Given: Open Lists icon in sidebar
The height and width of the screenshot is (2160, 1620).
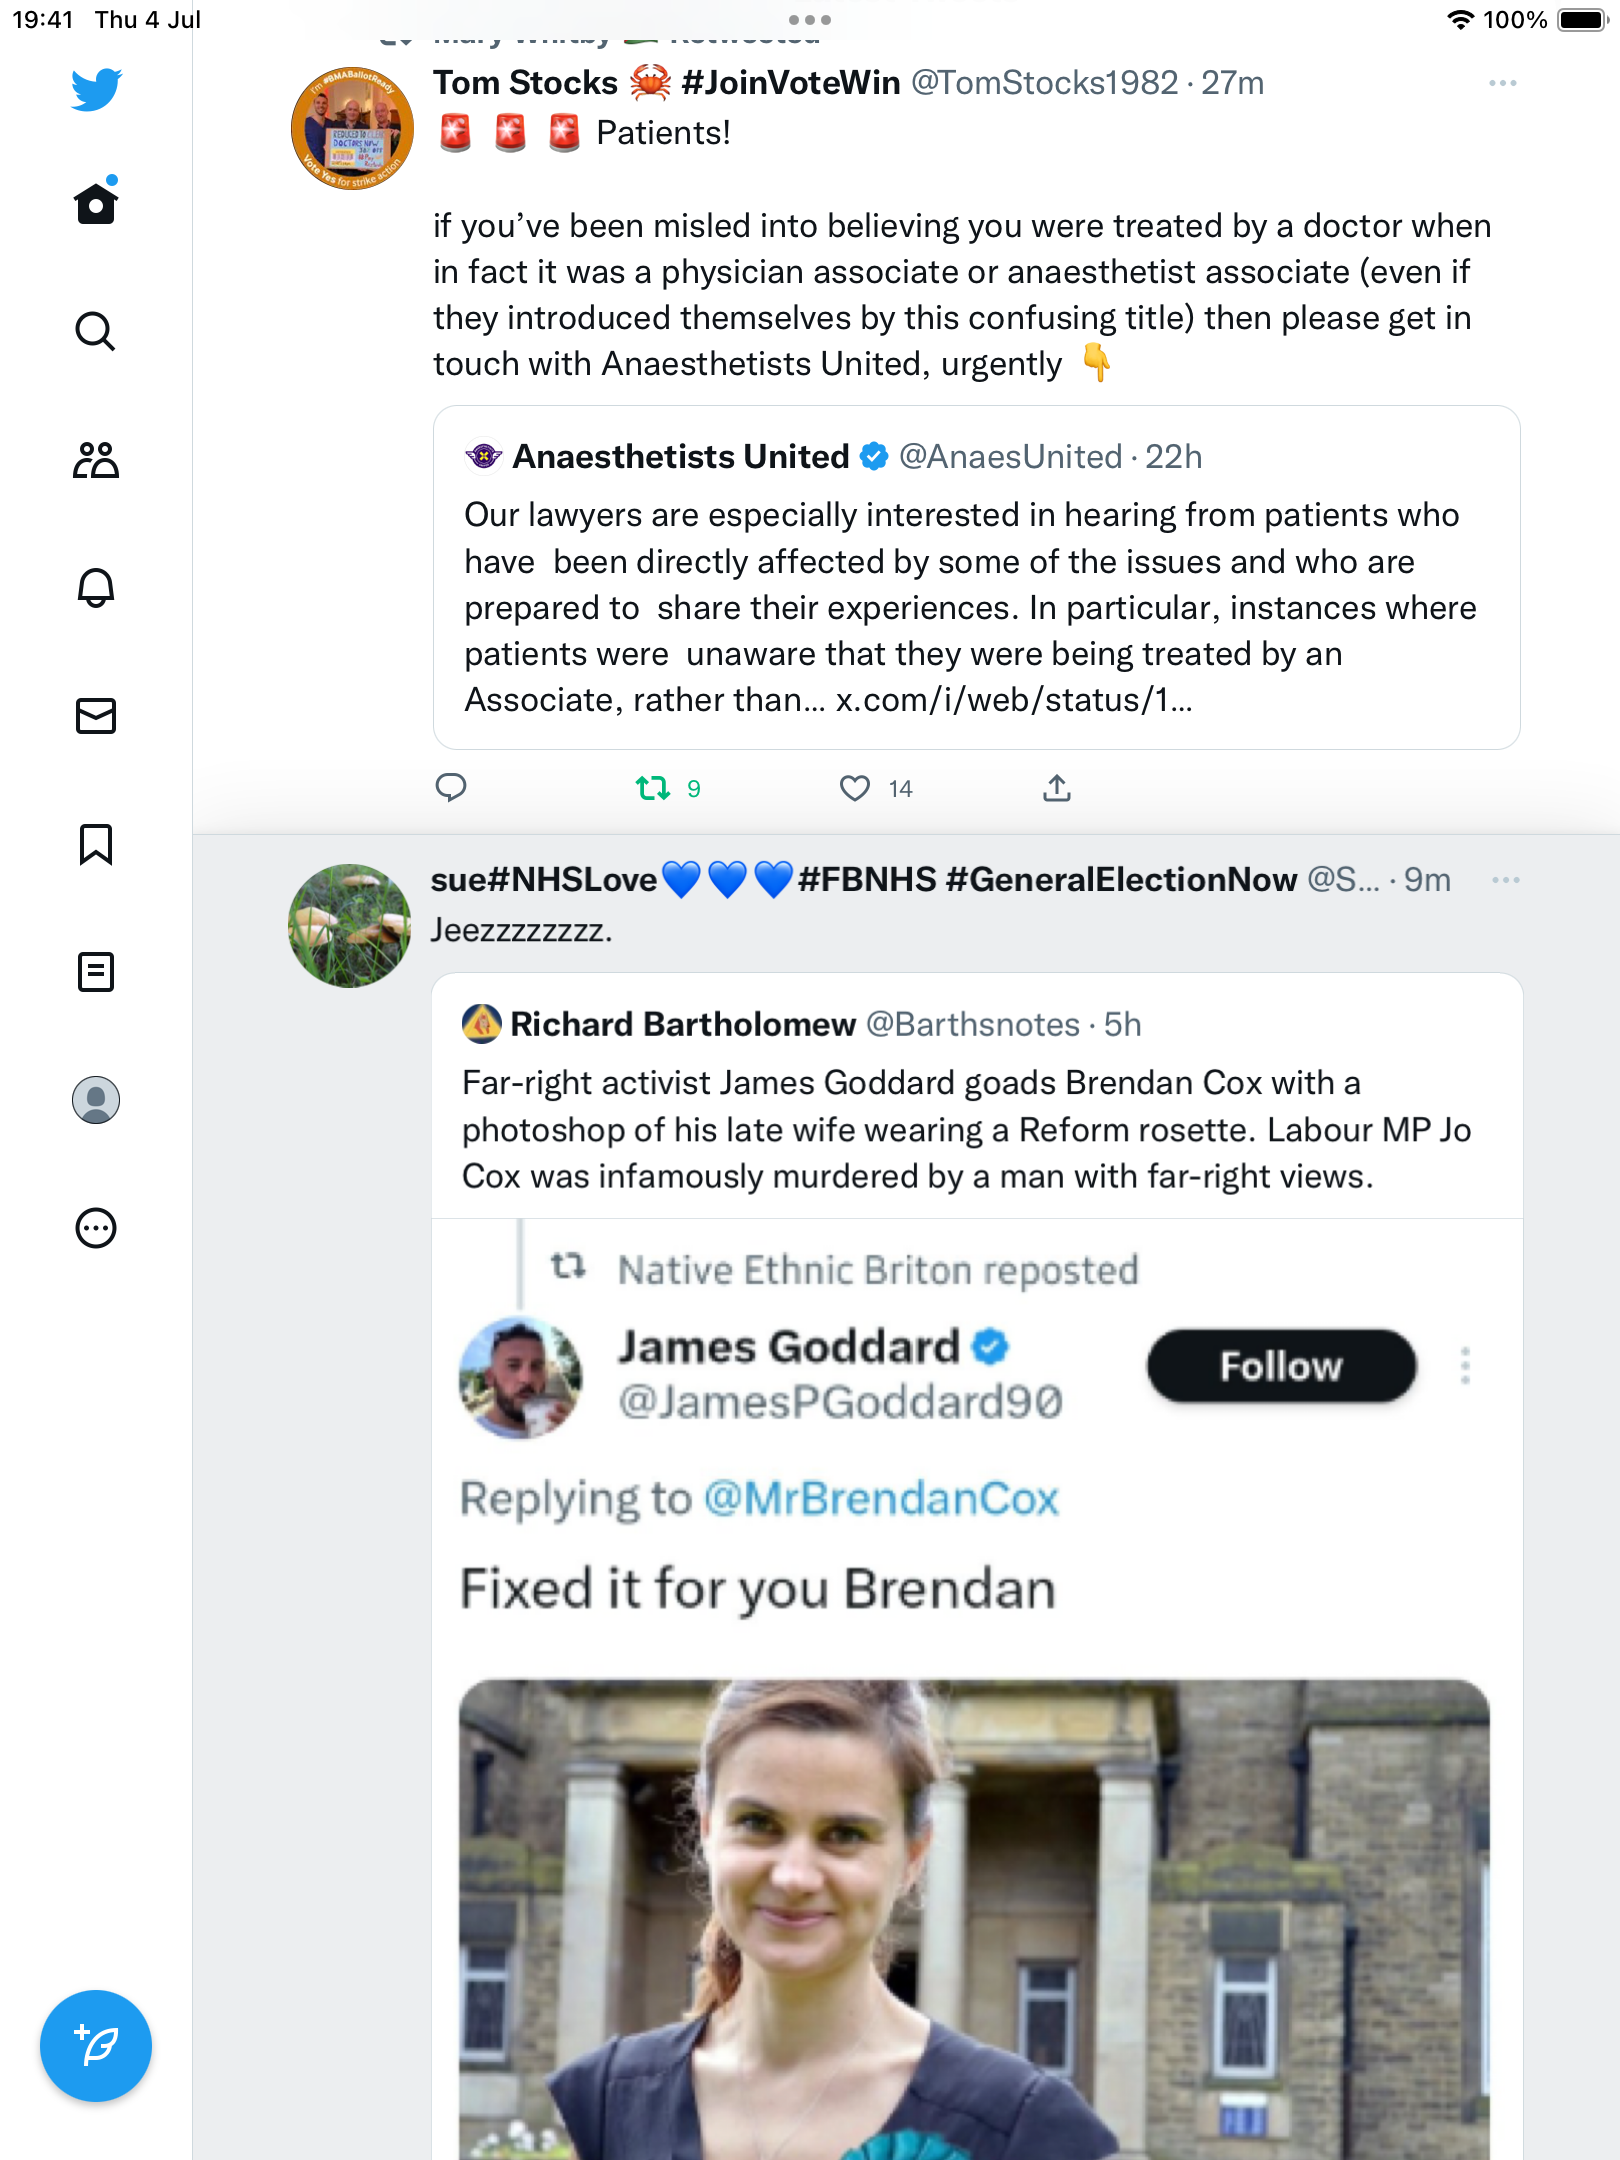Looking at the screenshot, I should coord(96,972).
